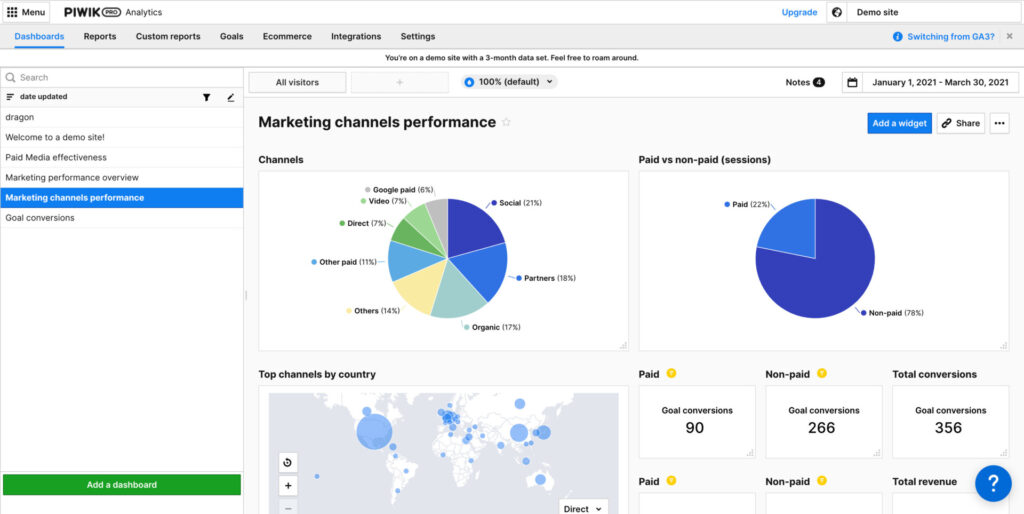
Task: Click the edit pencil icon in sidebar
Action: (x=231, y=97)
